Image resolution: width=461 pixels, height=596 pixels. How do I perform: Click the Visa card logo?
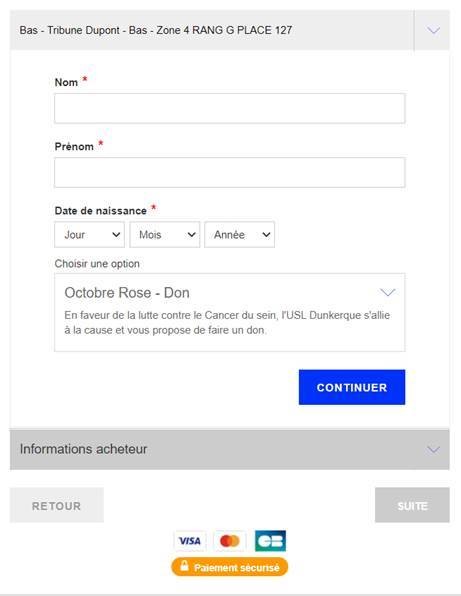(190, 541)
